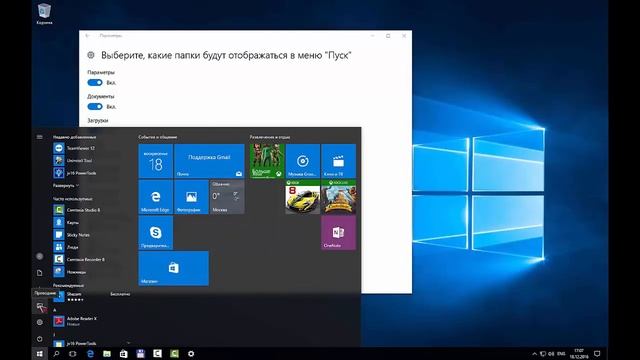Screen dimensions: 640x360
Task: Click the События и общение group header
Action: [x=158, y=137]
